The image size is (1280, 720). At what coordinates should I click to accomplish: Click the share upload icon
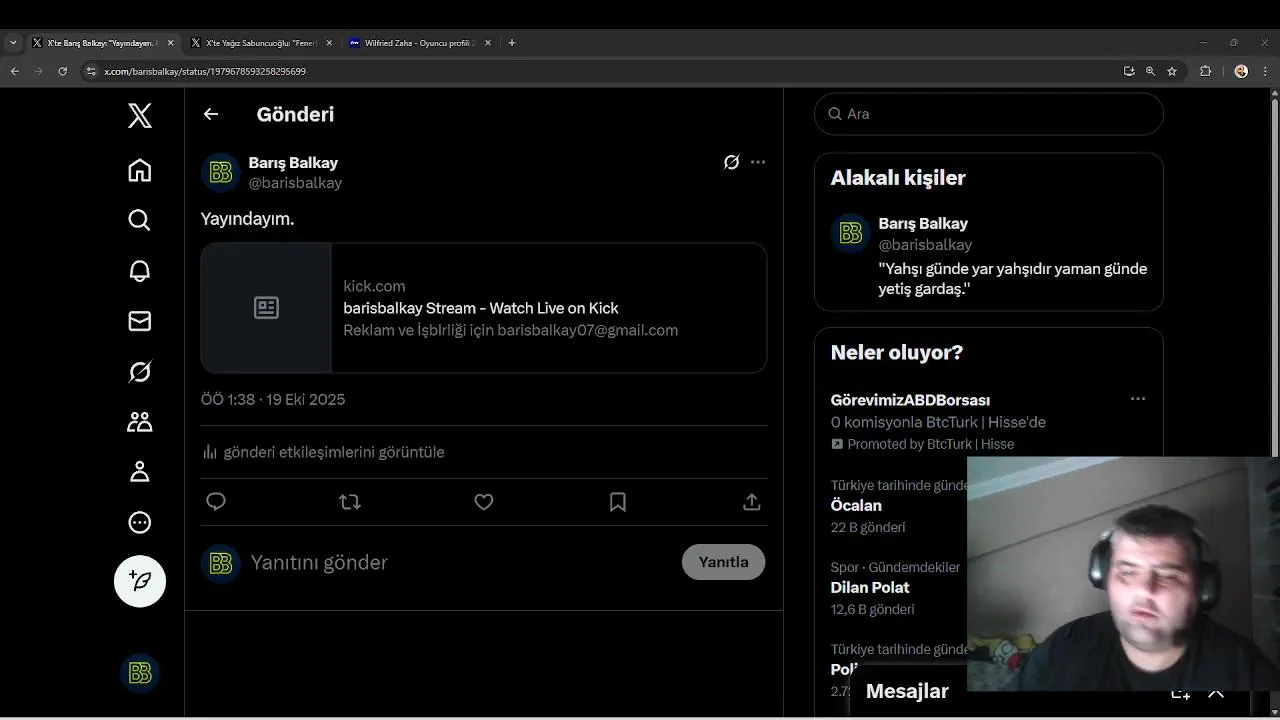click(752, 502)
